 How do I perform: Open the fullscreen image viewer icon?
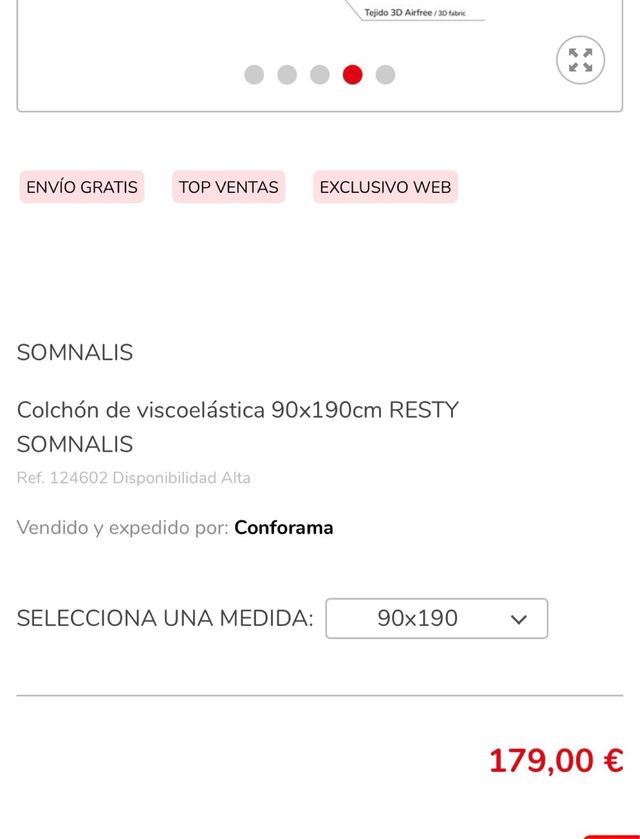(580, 60)
